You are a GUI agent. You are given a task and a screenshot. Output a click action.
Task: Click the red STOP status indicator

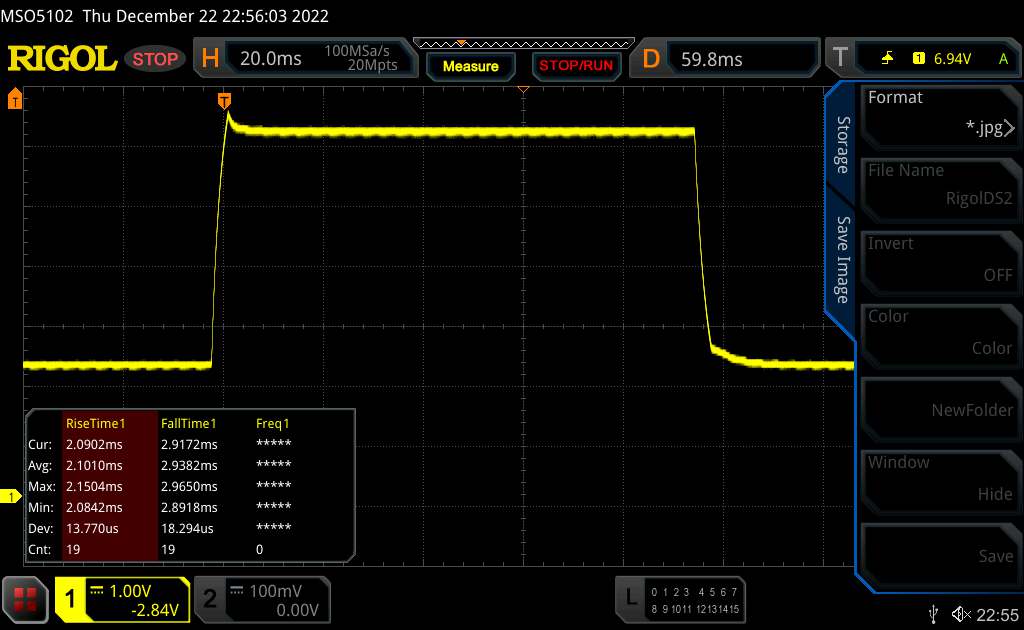pos(155,59)
